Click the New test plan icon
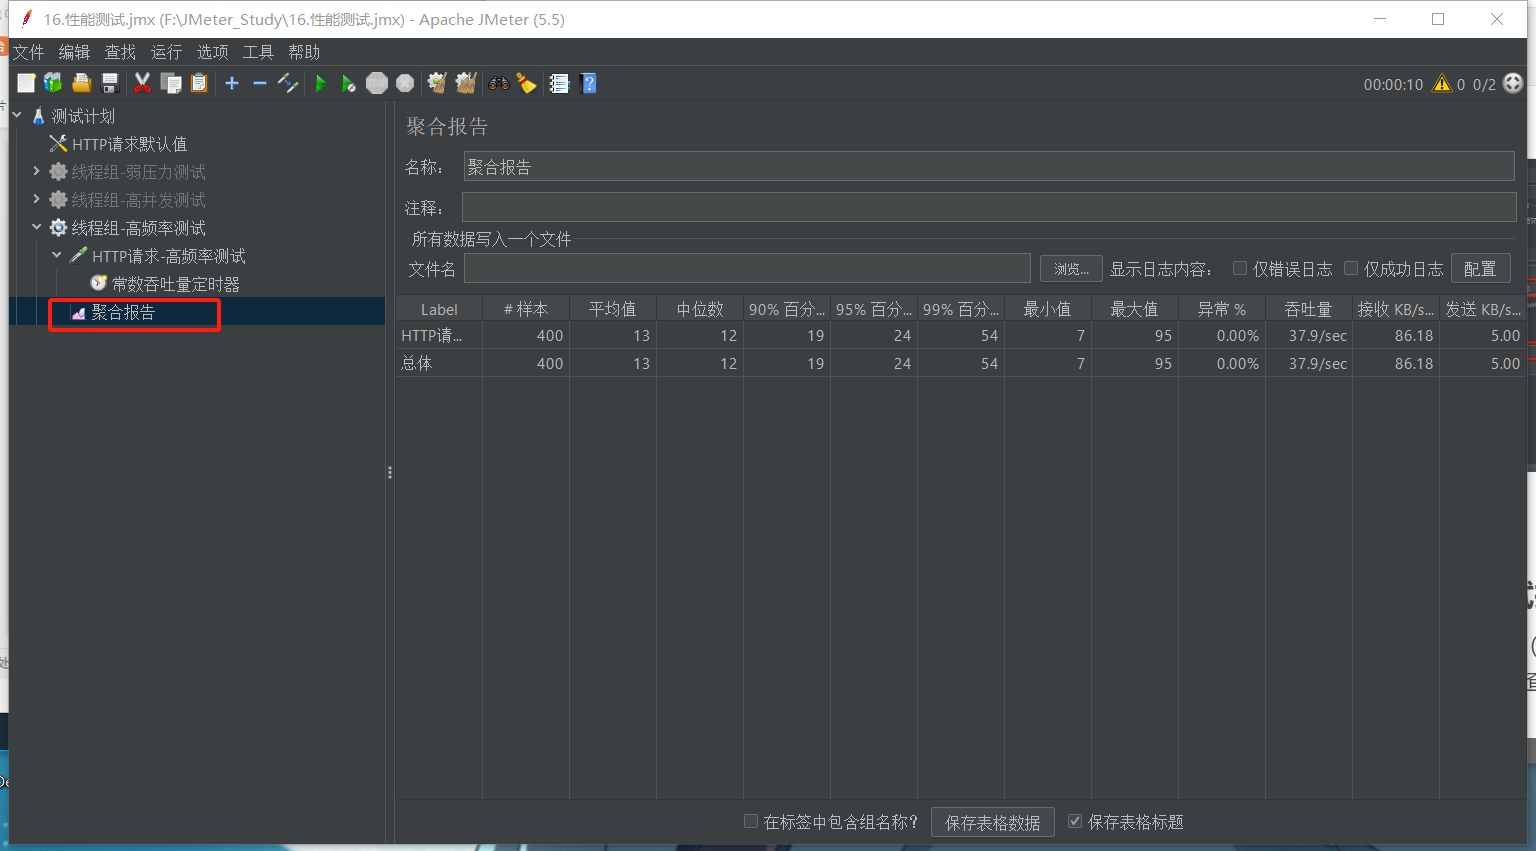This screenshot has width=1536, height=851. click(26, 83)
